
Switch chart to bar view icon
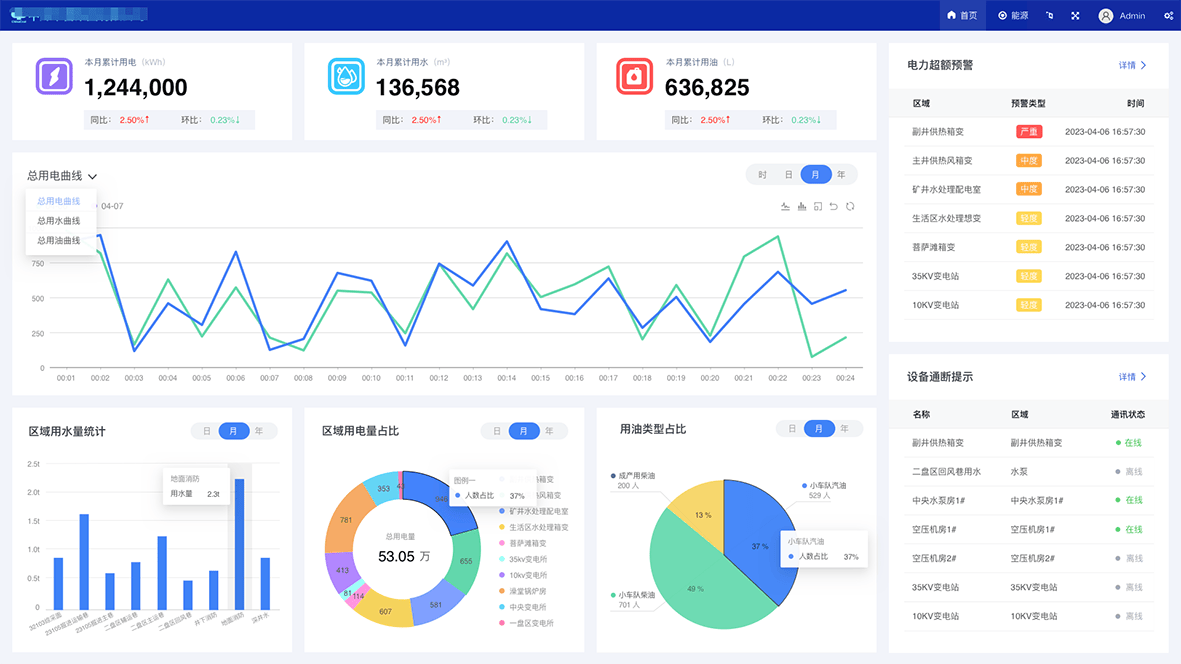802,206
